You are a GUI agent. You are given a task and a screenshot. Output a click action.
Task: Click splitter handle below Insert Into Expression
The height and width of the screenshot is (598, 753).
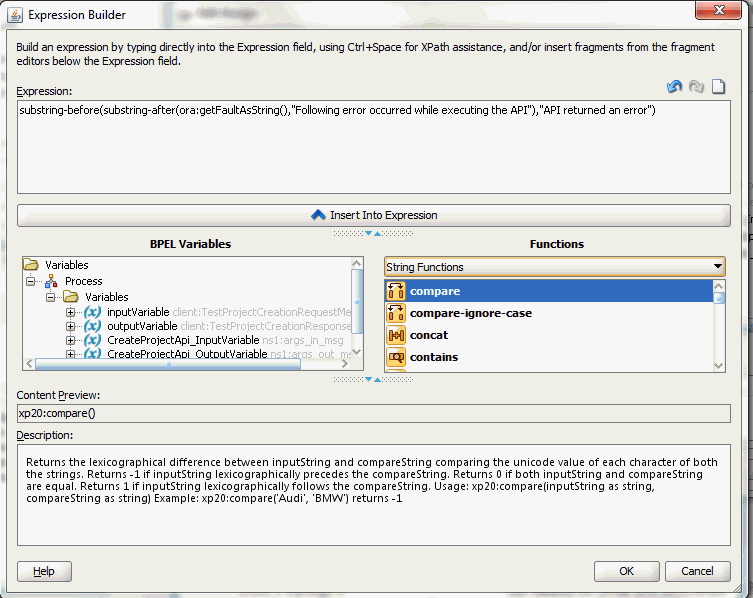click(x=373, y=233)
